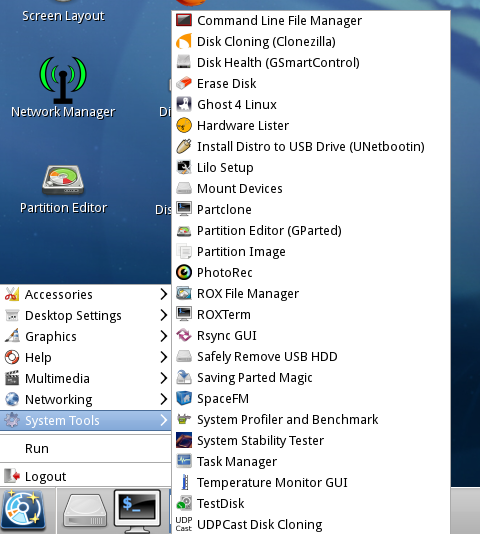The height and width of the screenshot is (534, 480).
Task: Select Run from the start menu
Action: (86, 449)
